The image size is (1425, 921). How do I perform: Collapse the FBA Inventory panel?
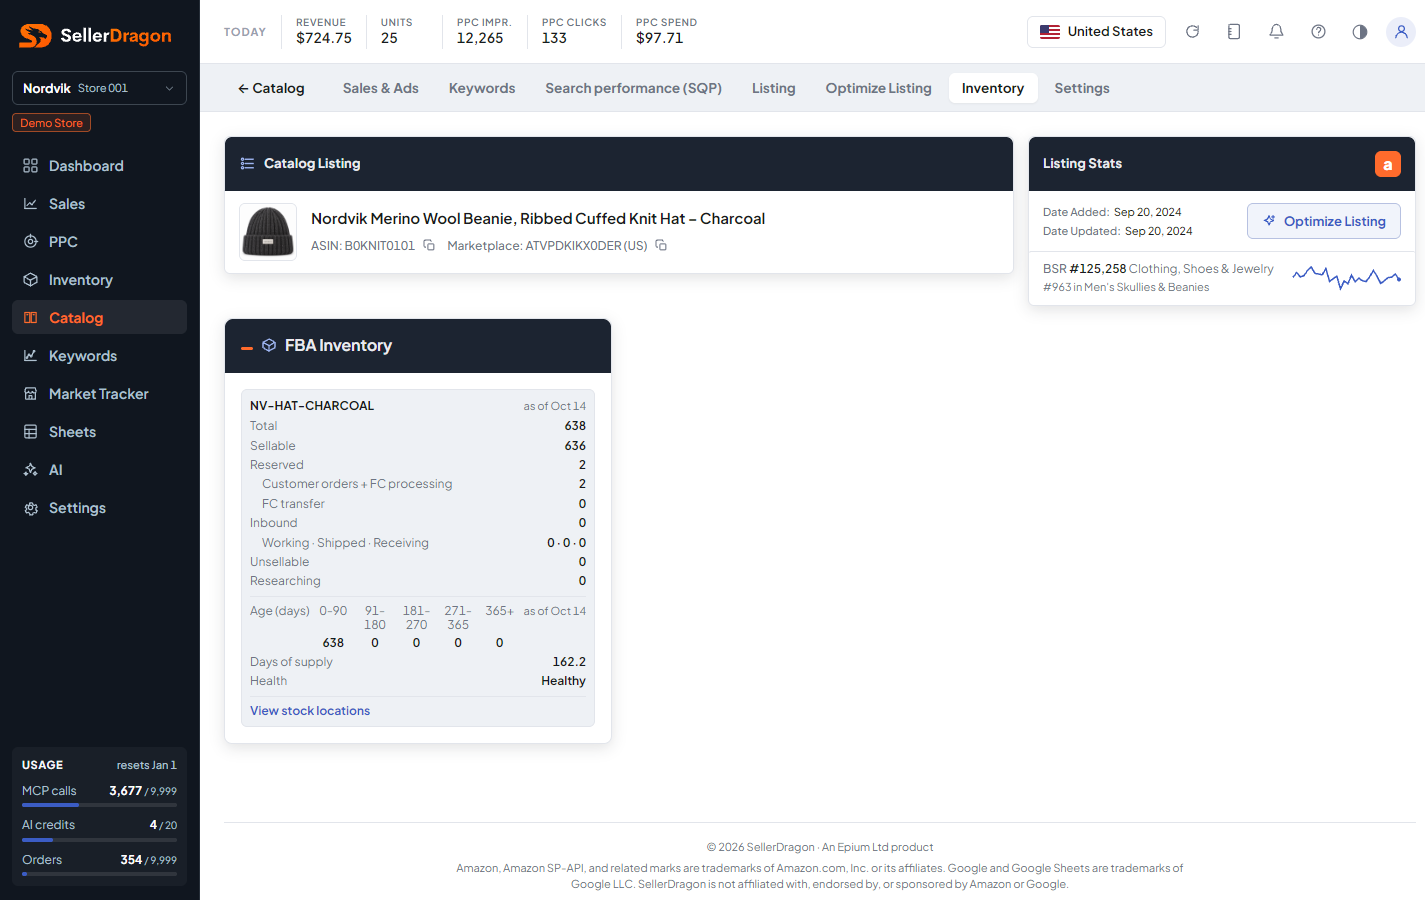tap(247, 346)
